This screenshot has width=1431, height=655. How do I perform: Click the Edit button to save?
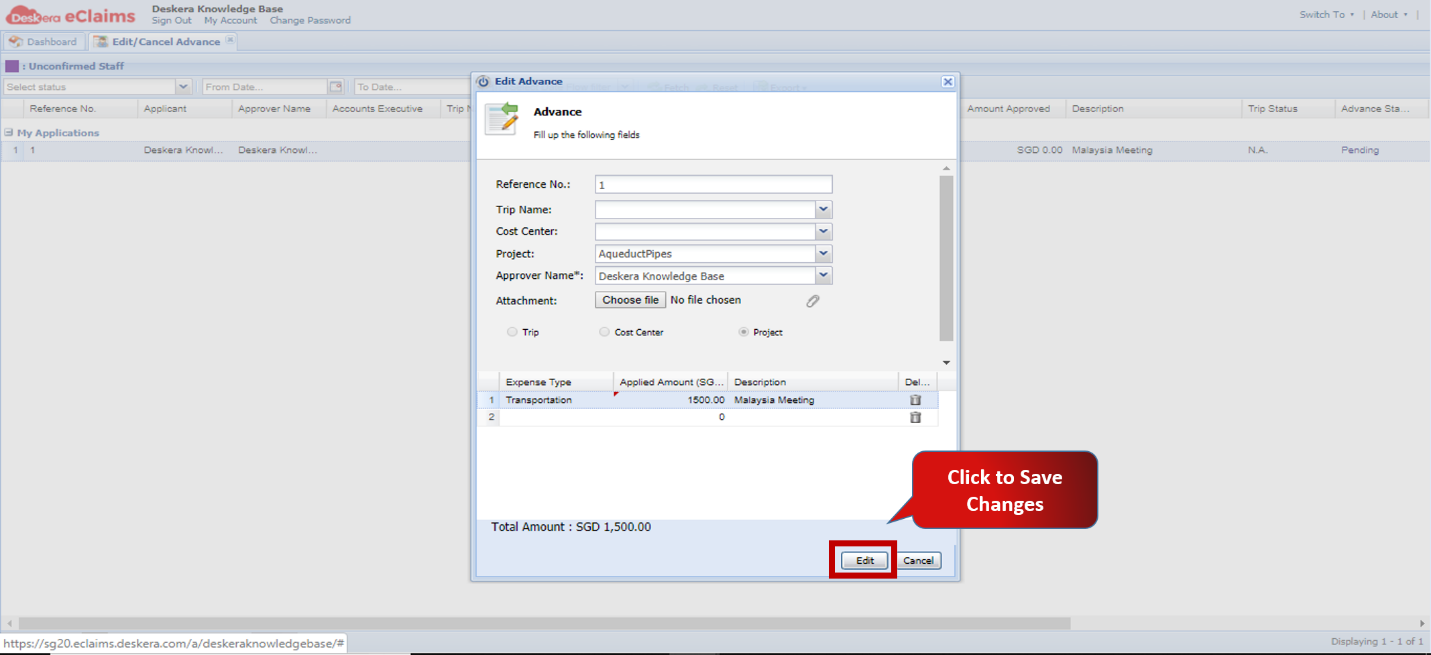865,561
